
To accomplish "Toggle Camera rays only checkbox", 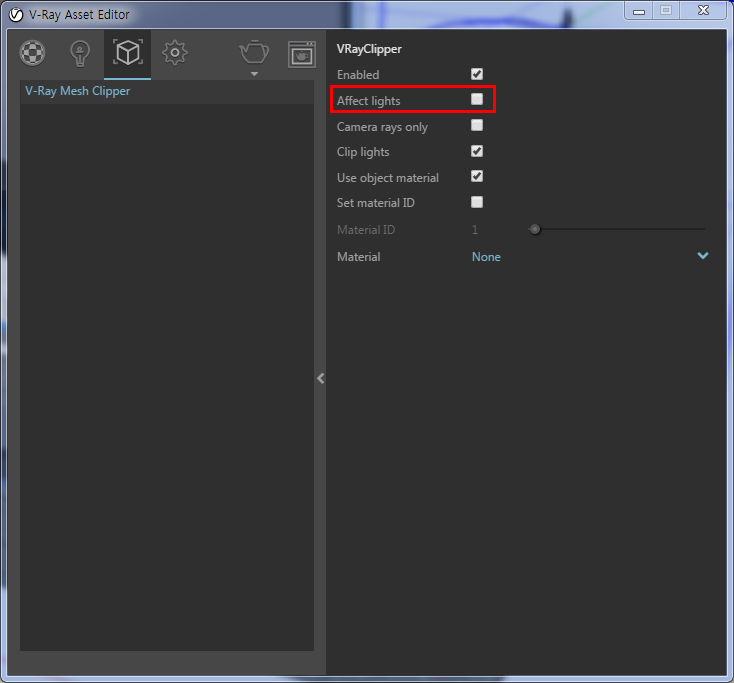I will point(477,125).
